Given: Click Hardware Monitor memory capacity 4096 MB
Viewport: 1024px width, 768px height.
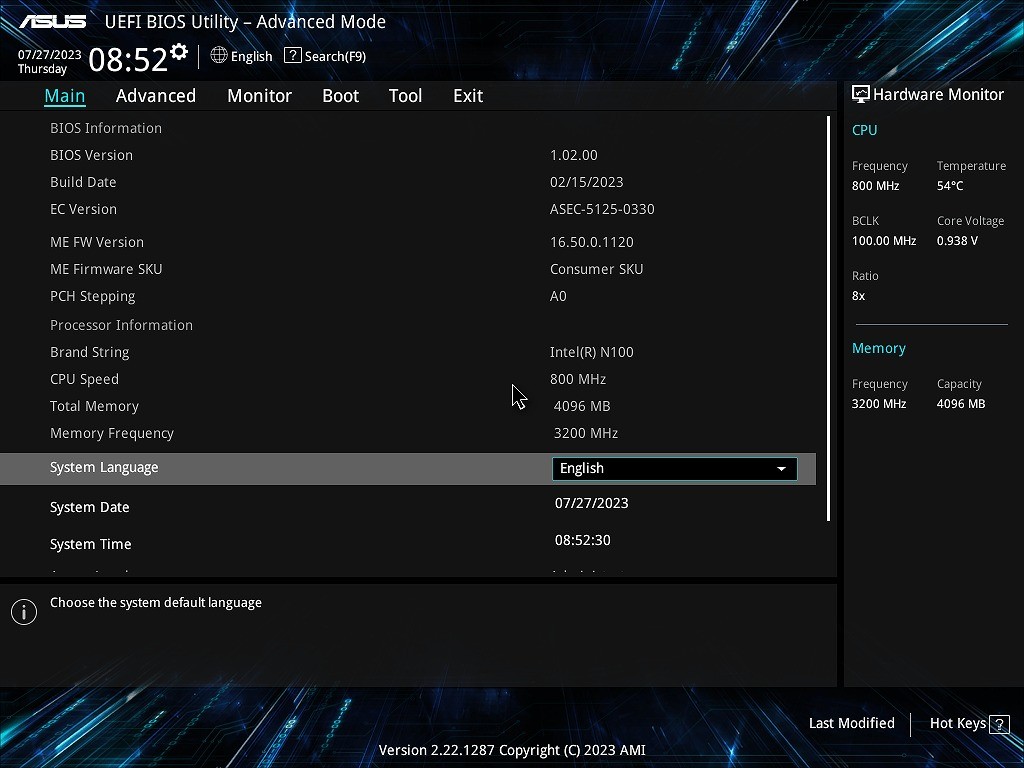Looking at the screenshot, I should pyautogui.click(x=961, y=404).
